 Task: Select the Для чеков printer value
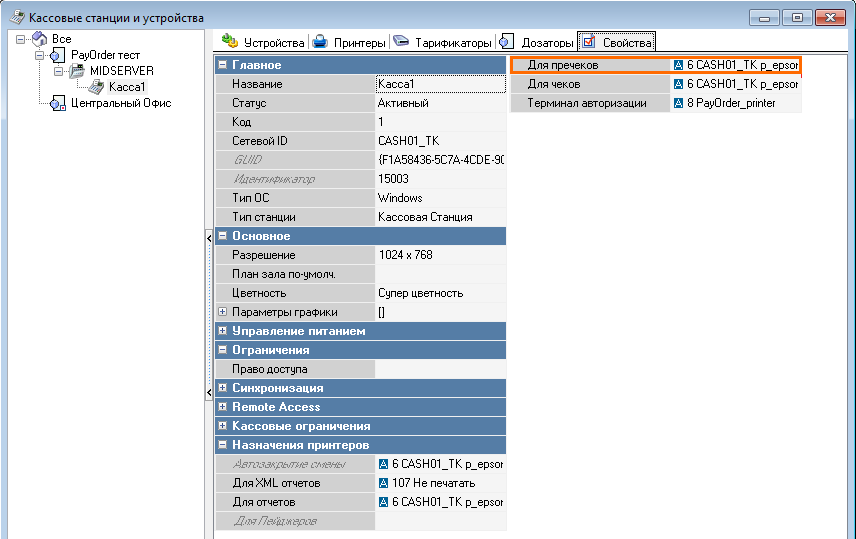736,84
